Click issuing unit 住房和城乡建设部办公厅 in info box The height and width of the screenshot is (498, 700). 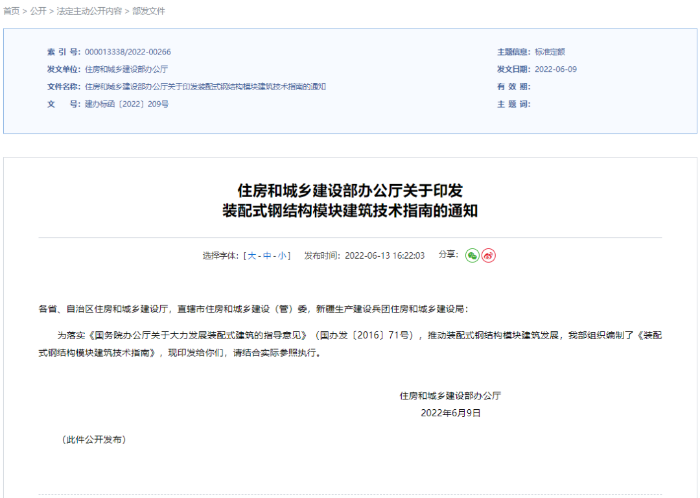[126, 69]
